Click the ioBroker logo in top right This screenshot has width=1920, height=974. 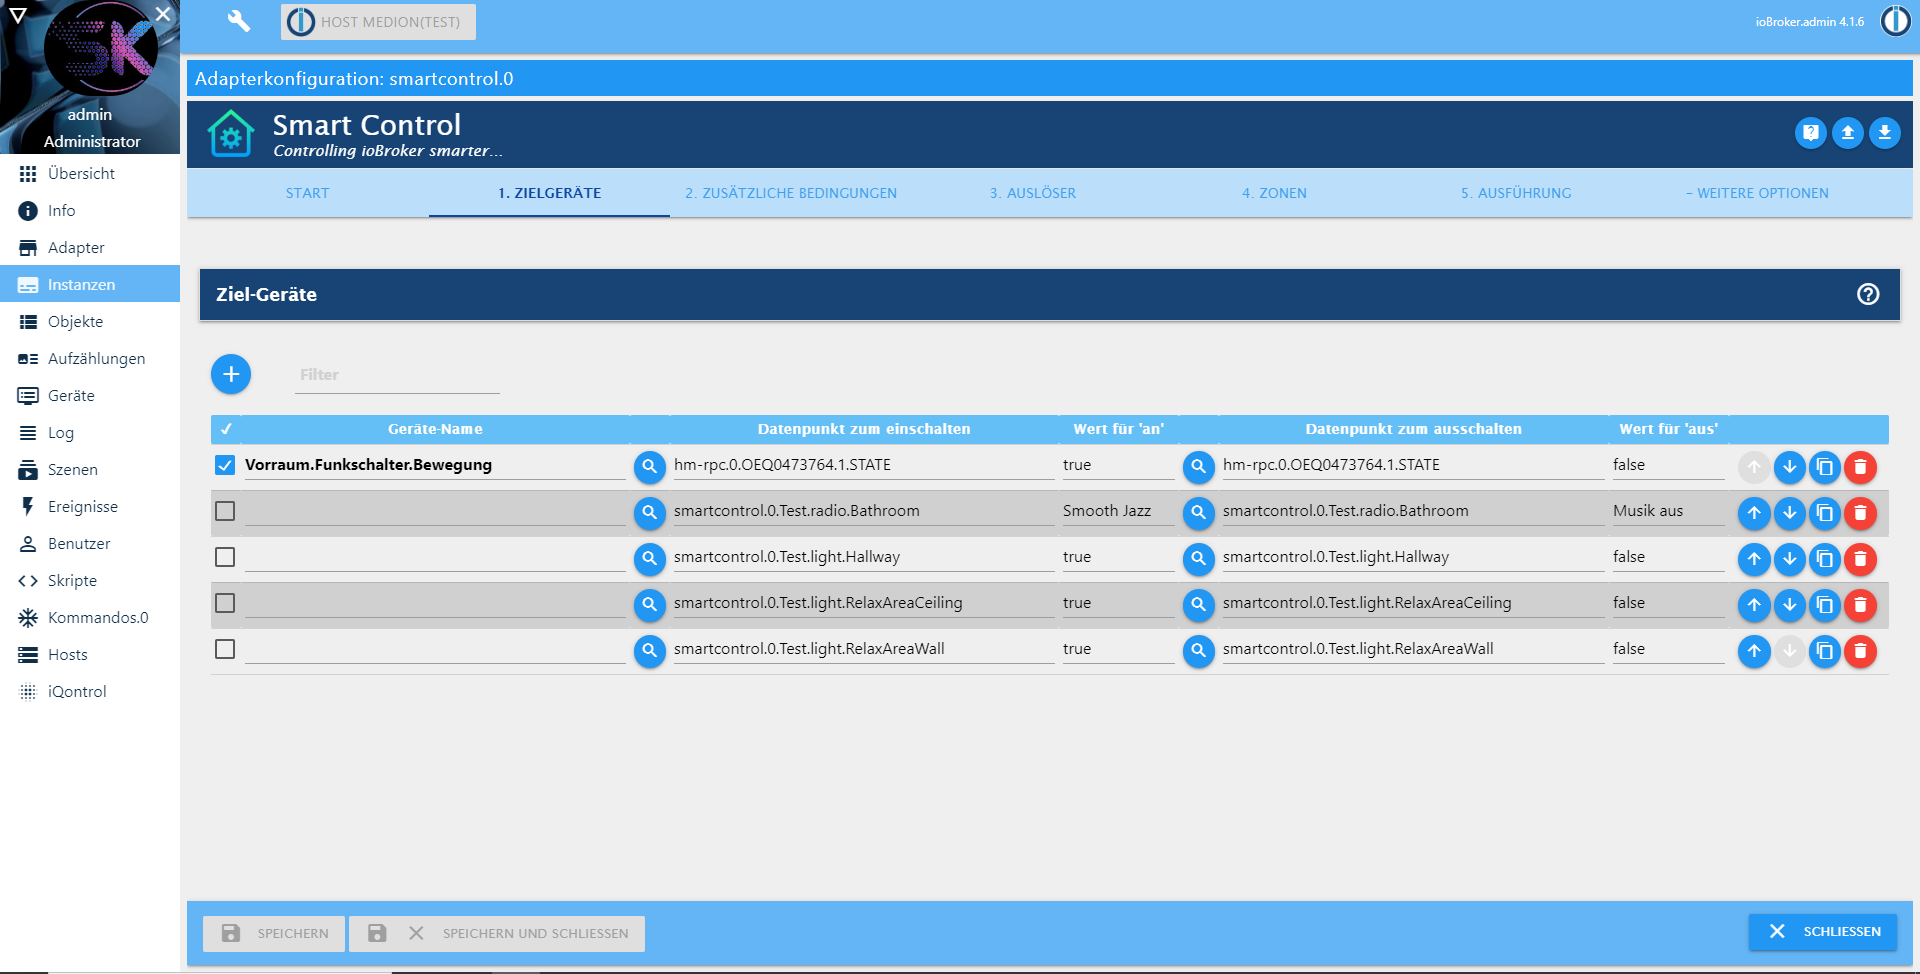tap(1895, 21)
